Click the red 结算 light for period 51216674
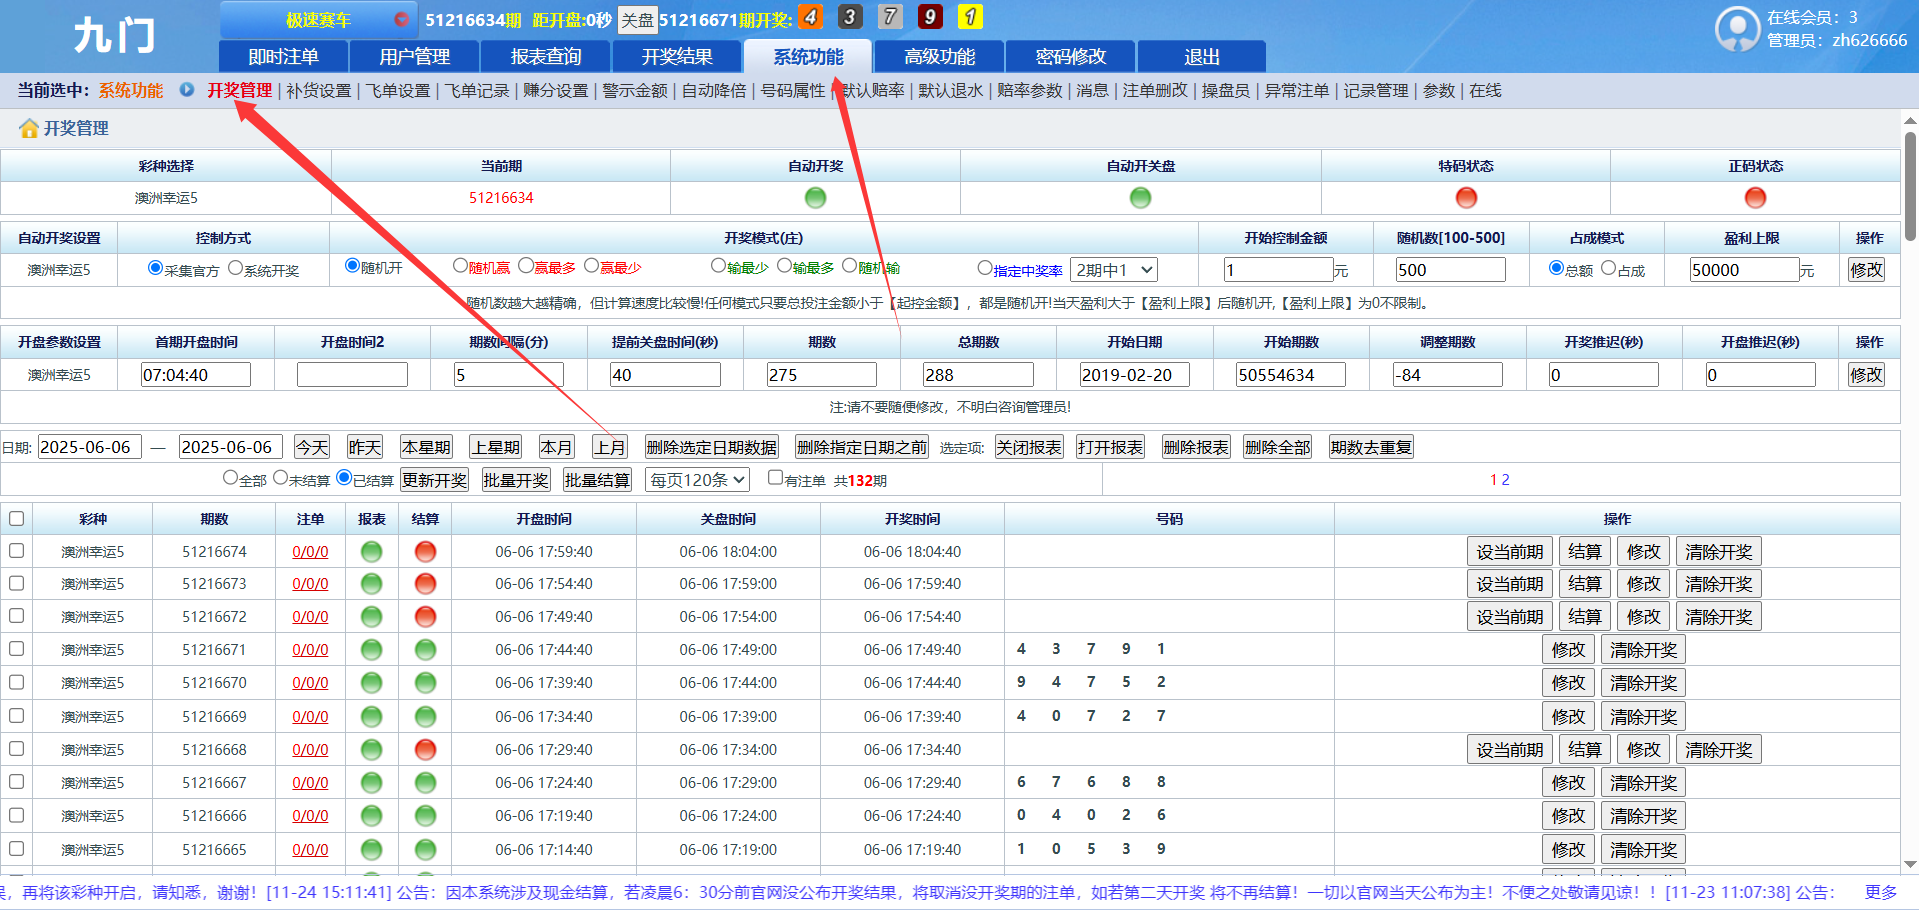1919x913 pixels. [425, 552]
